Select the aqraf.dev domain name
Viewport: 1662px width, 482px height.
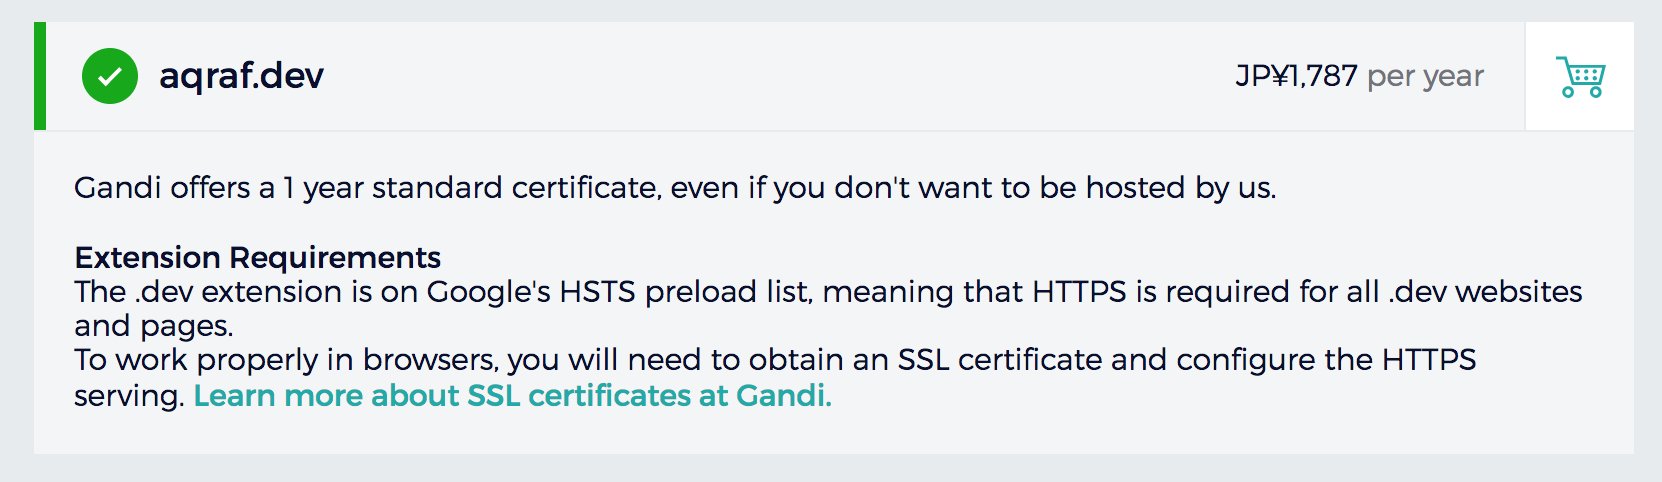(241, 76)
